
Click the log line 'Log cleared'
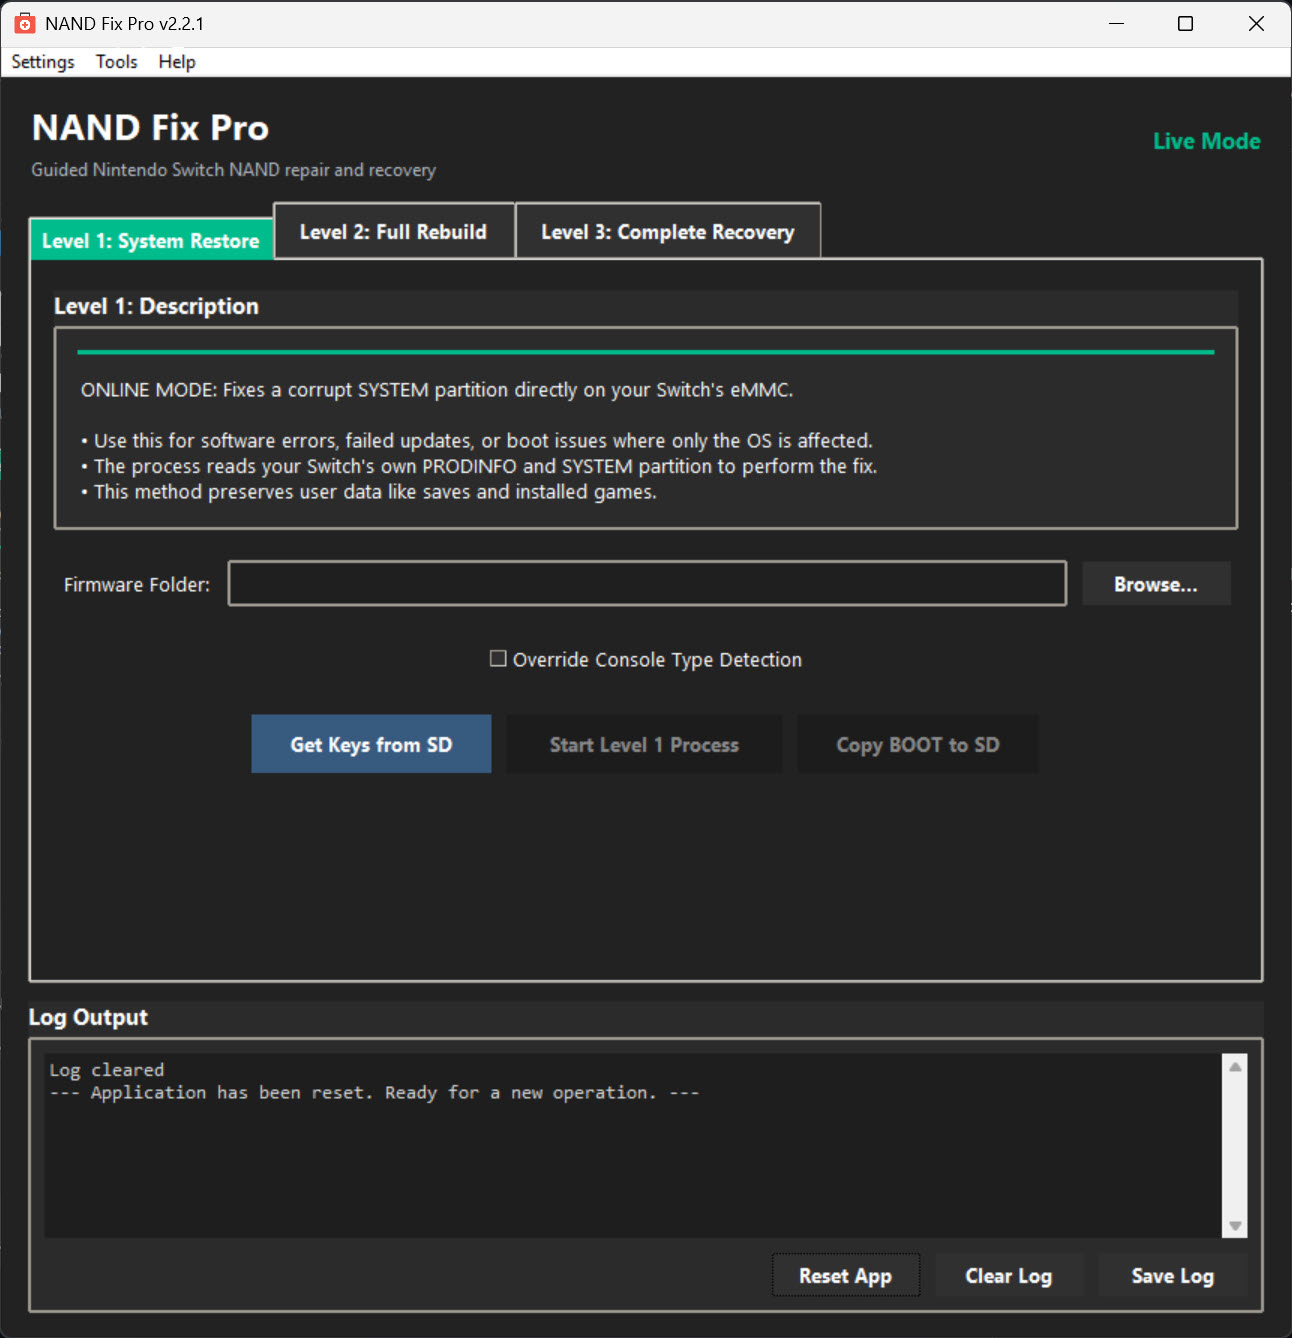(x=107, y=1070)
